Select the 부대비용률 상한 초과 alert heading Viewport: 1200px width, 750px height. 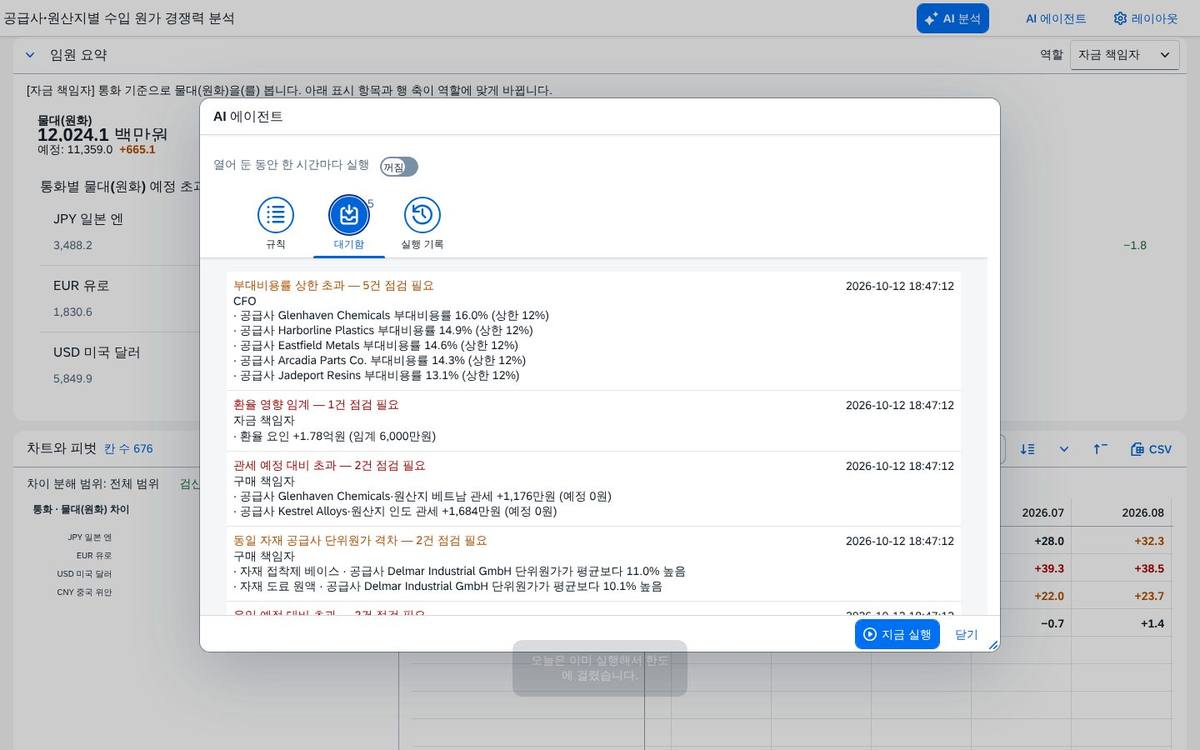click(333, 285)
